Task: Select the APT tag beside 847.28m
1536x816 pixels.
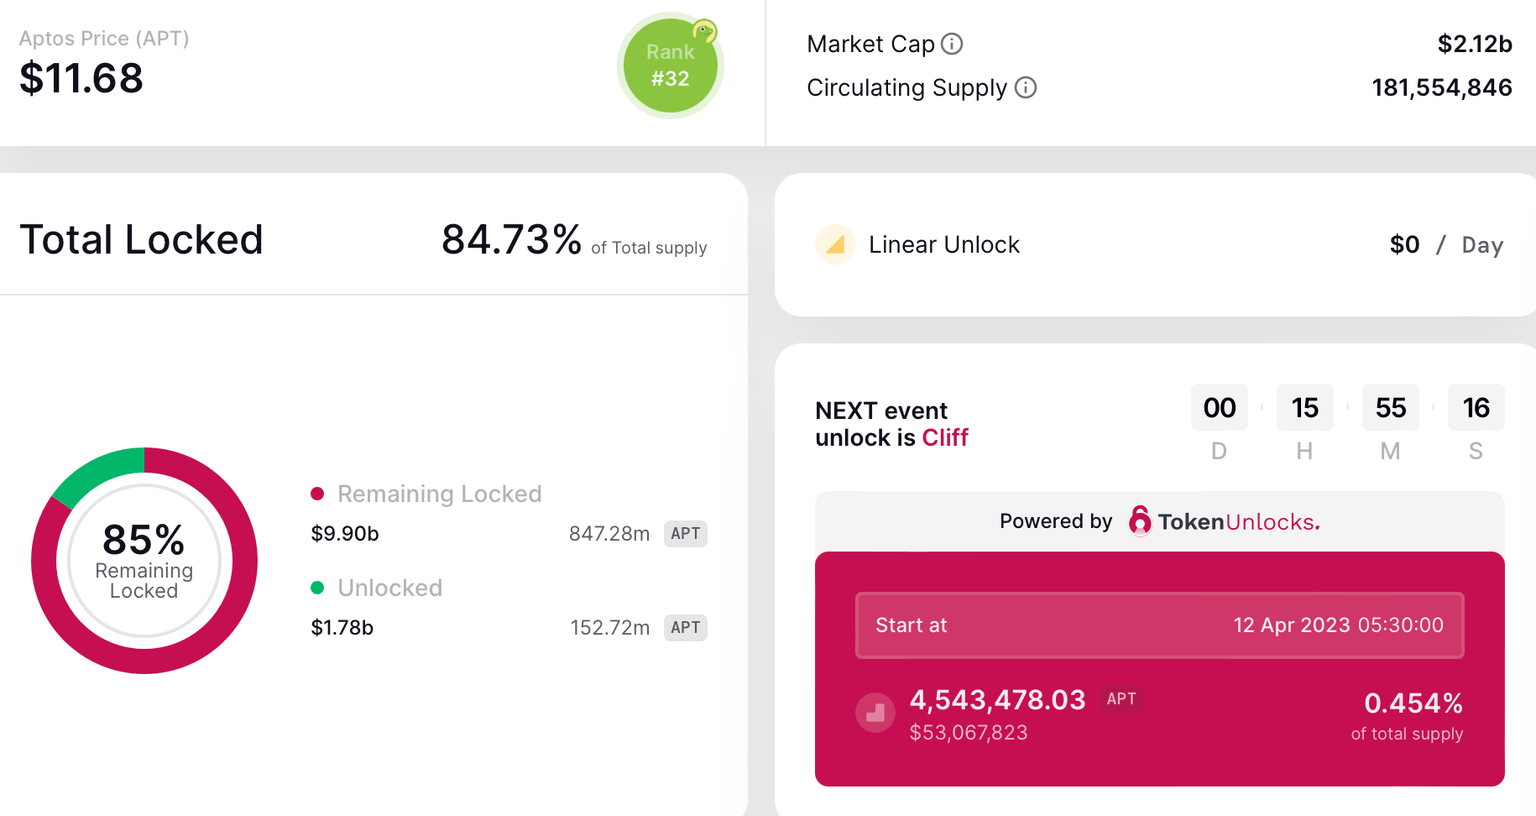Action: click(686, 534)
